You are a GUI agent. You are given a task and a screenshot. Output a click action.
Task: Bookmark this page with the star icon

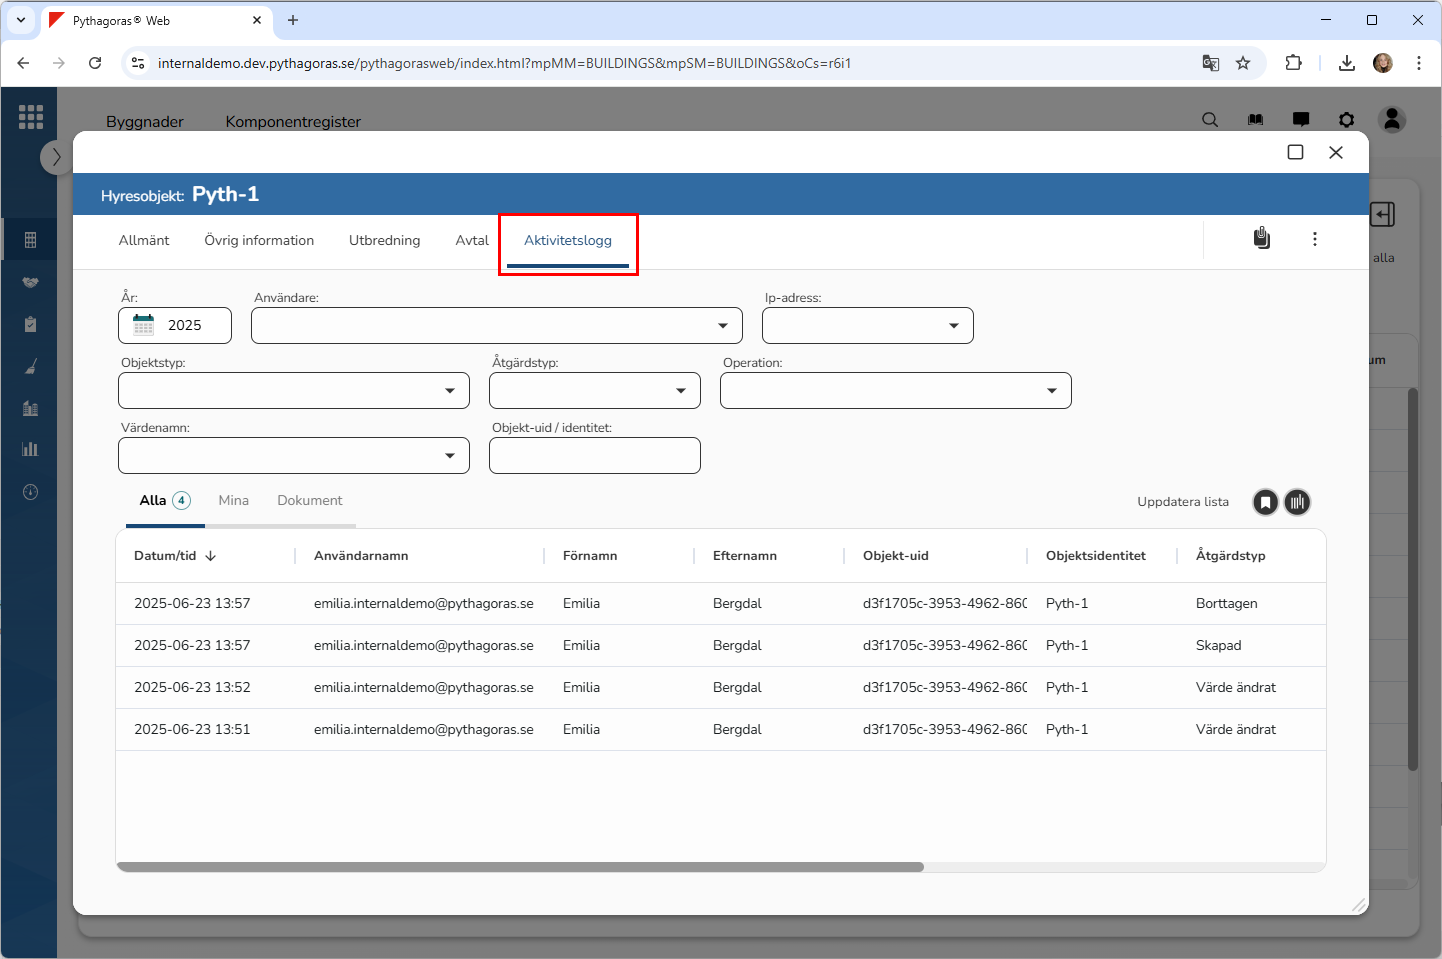[1243, 63]
